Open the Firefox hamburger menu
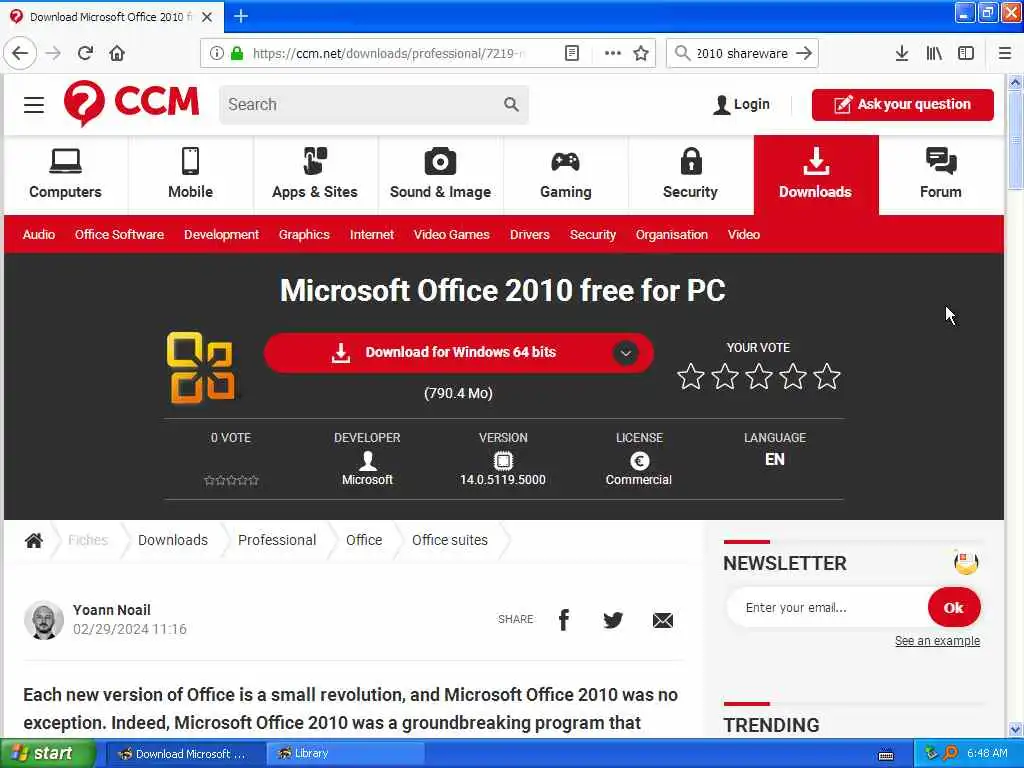 pos(1004,53)
